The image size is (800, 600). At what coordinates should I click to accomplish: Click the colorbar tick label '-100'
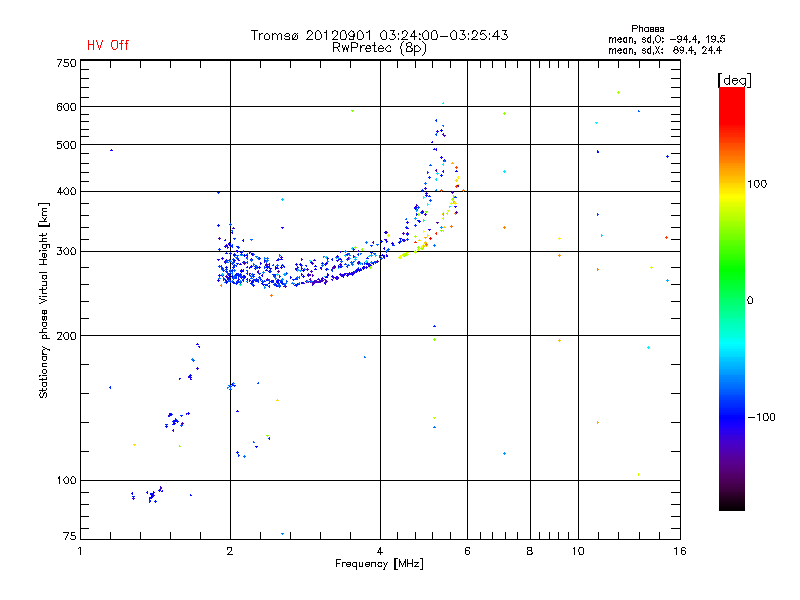tap(761, 417)
